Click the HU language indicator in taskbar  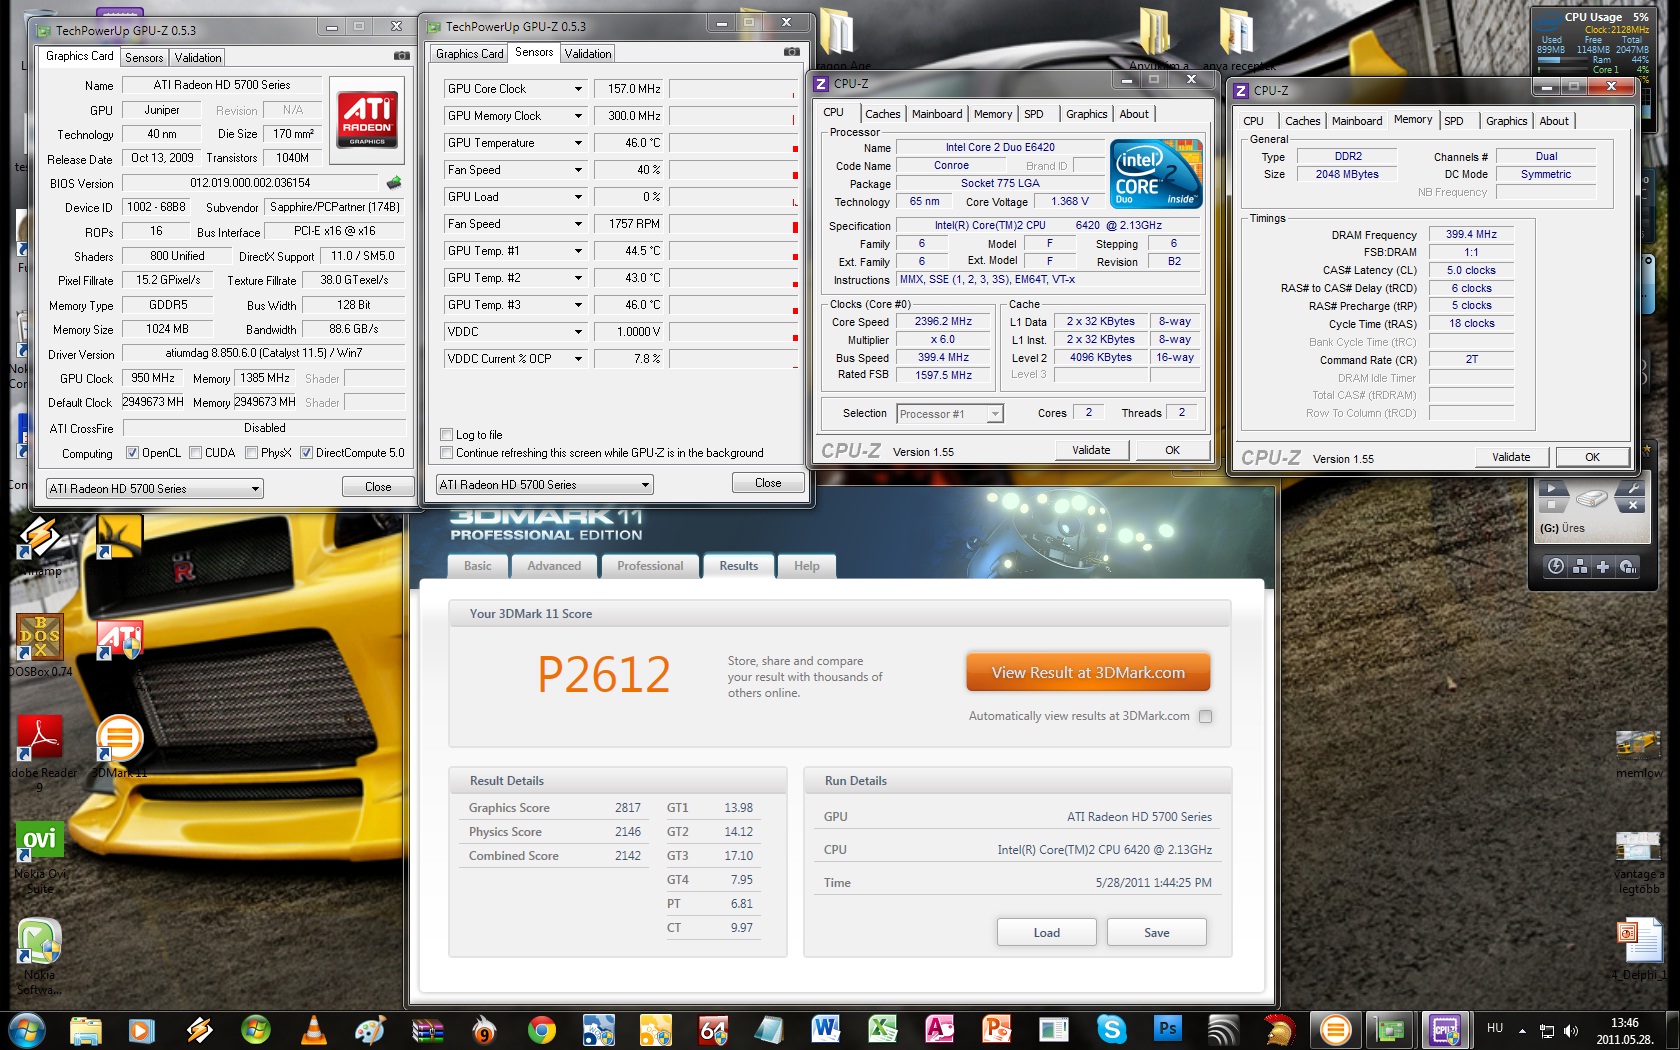(1495, 1028)
